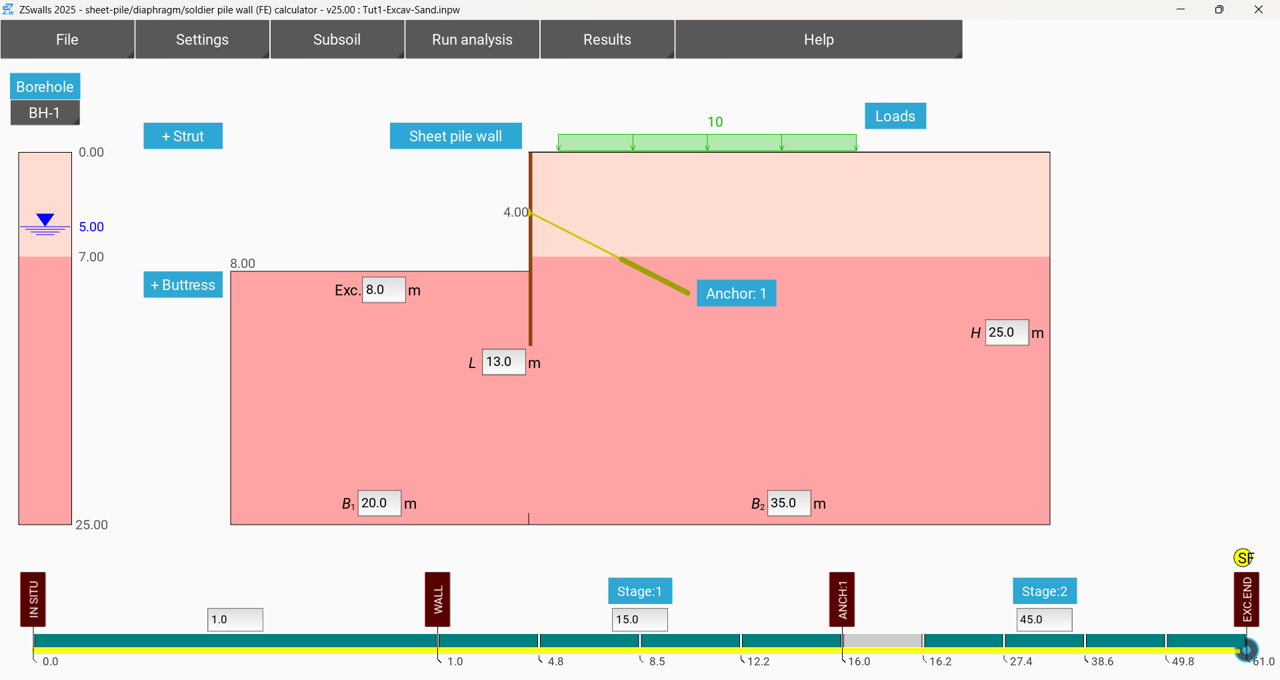Select the WALL stage flag

click(437, 599)
